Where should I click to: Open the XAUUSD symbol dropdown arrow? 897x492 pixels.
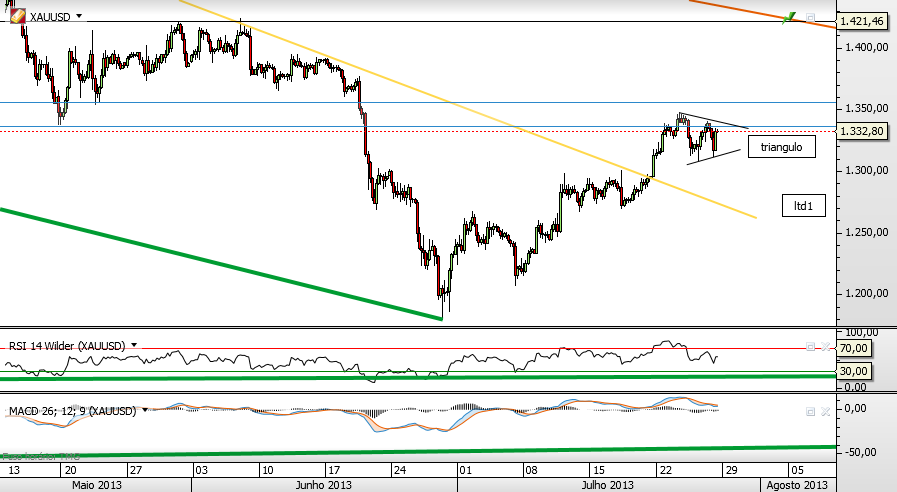(79, 17)
